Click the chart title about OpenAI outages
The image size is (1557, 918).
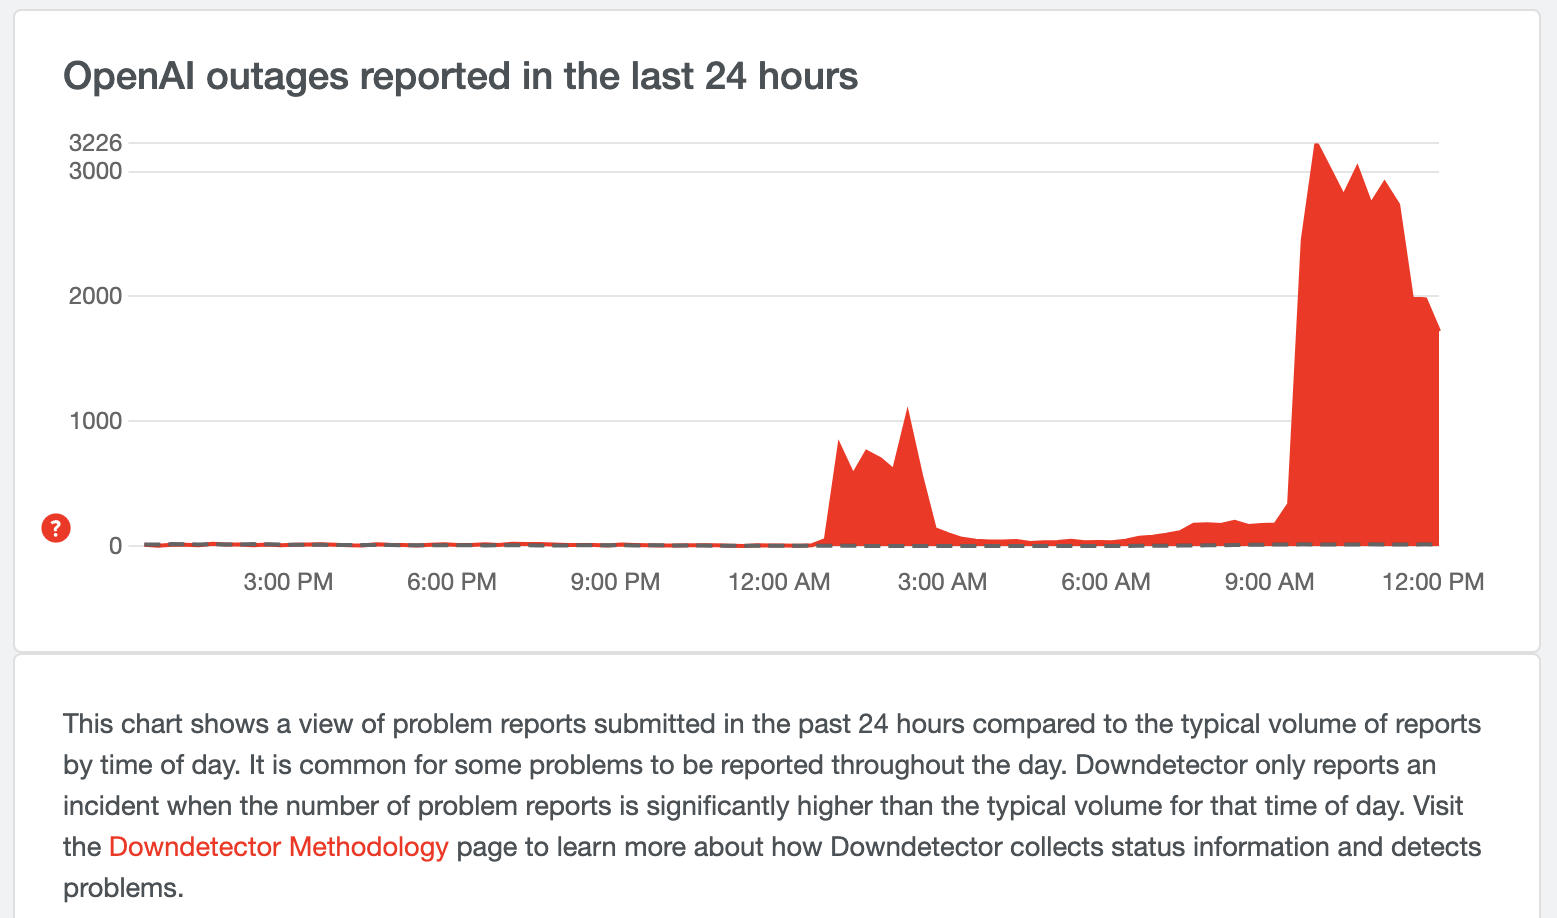460,76
